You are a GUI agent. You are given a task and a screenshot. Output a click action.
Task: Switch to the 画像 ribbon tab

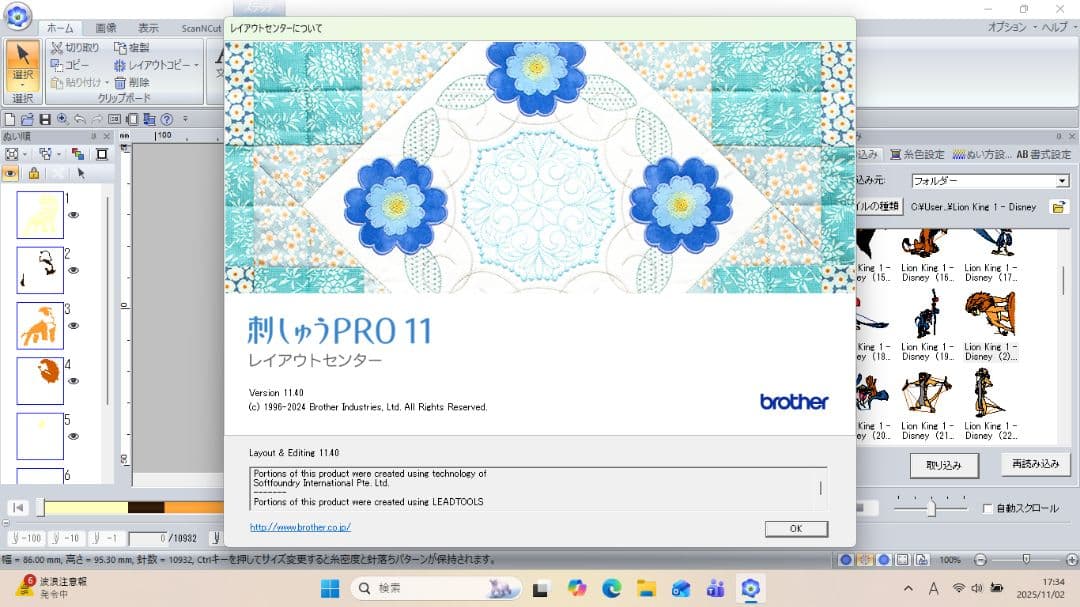tap(107, 28)
